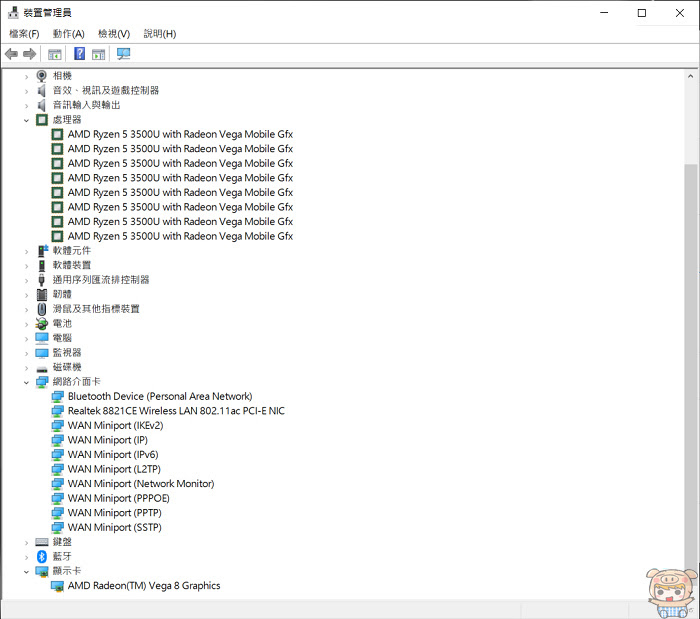This screenshot has width=700, height=619.
Task: Click the Back arrow toolbar icon
Action: (11, 54)
